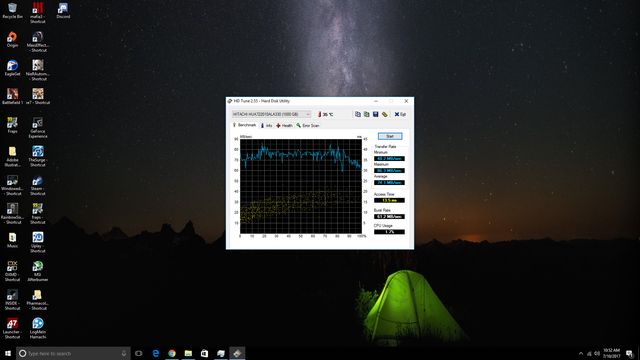The height and width of the screenshot is (360, 640).
Task: Open the hard drive selection dropdown
Action: 271,114
